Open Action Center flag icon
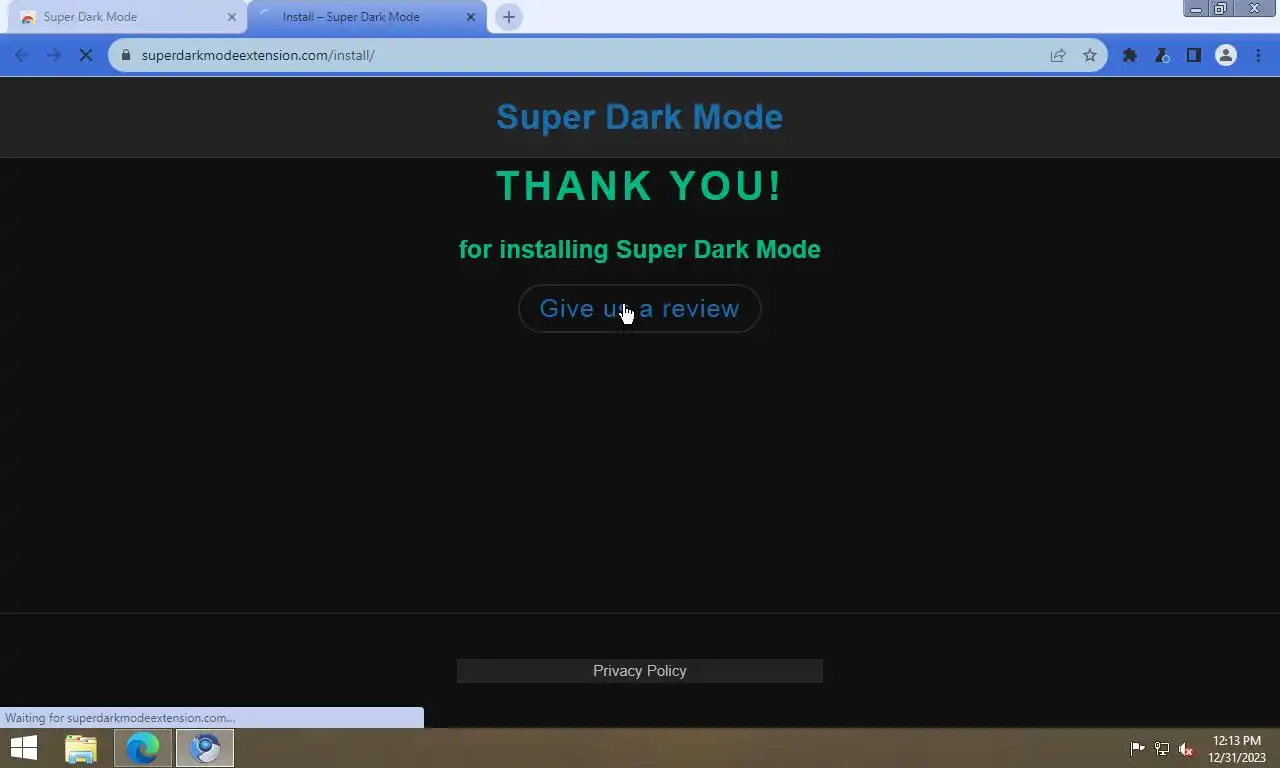Screen dimensions: 1280x768 point(1137,748)
